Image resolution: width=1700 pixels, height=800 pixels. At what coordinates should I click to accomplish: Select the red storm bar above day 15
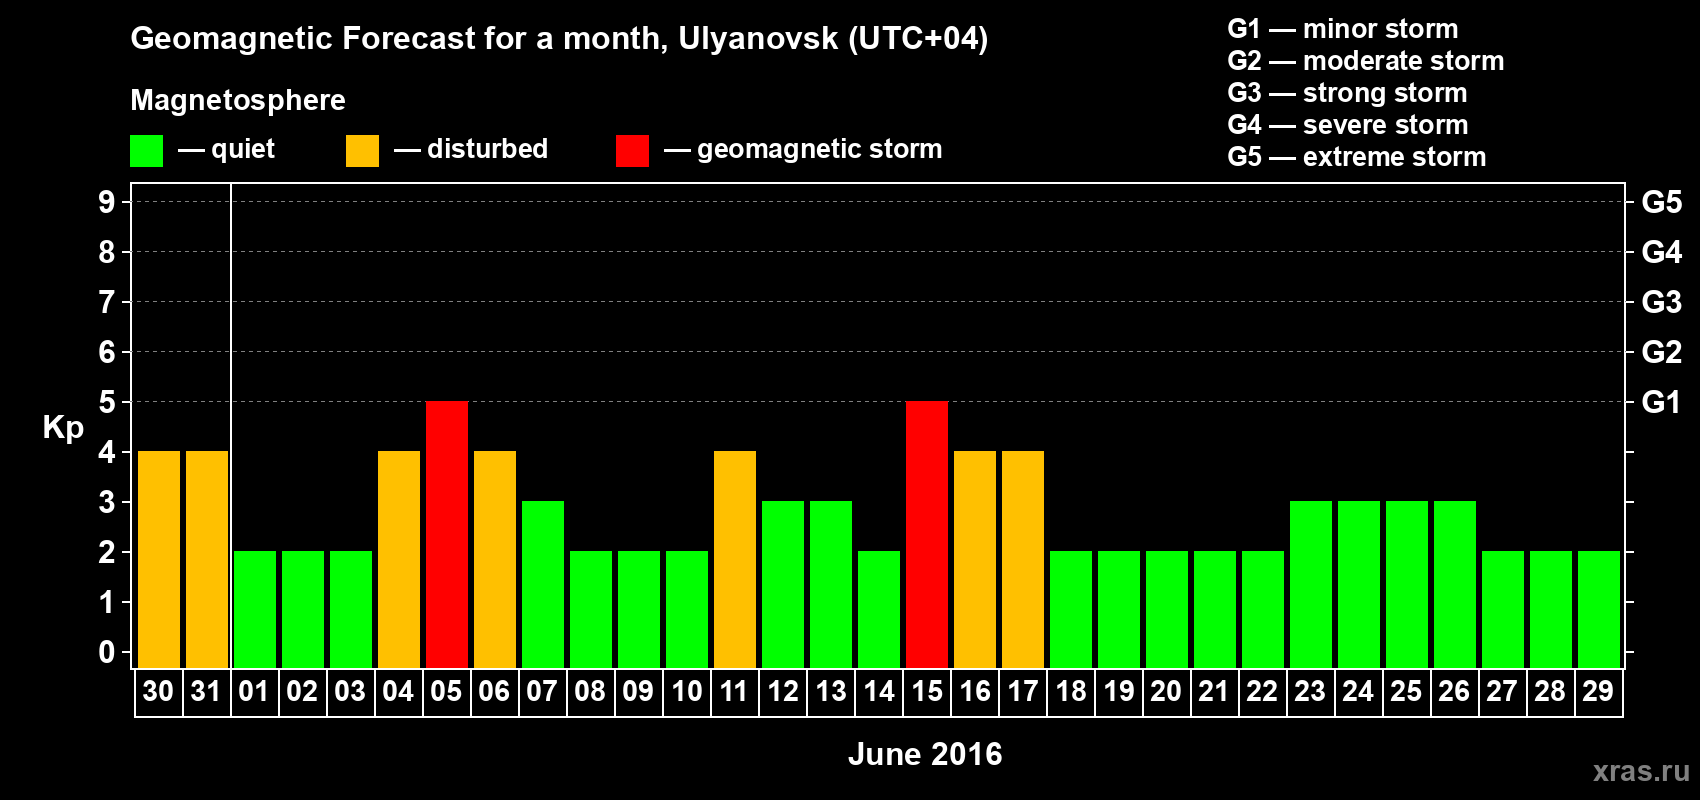[927, 535]
